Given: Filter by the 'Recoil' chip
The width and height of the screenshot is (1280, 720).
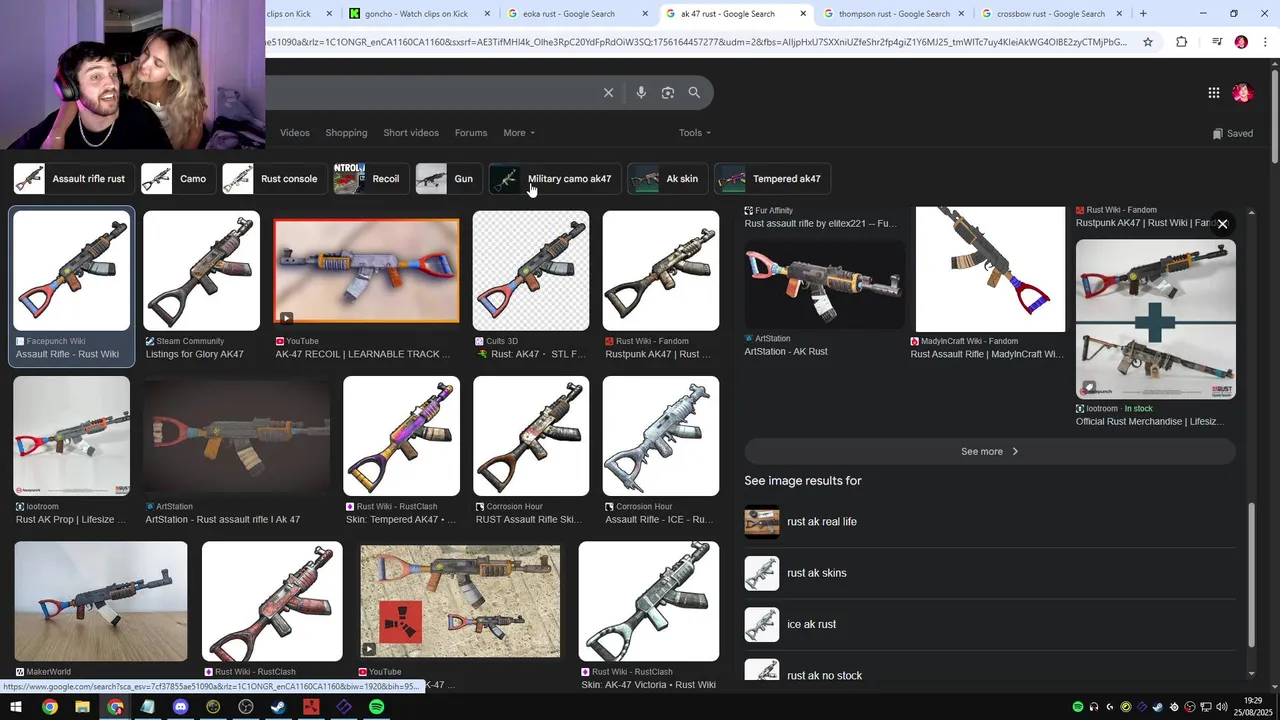Looking at the screenshot, I should pyautogui.click(x=371, y=179).
